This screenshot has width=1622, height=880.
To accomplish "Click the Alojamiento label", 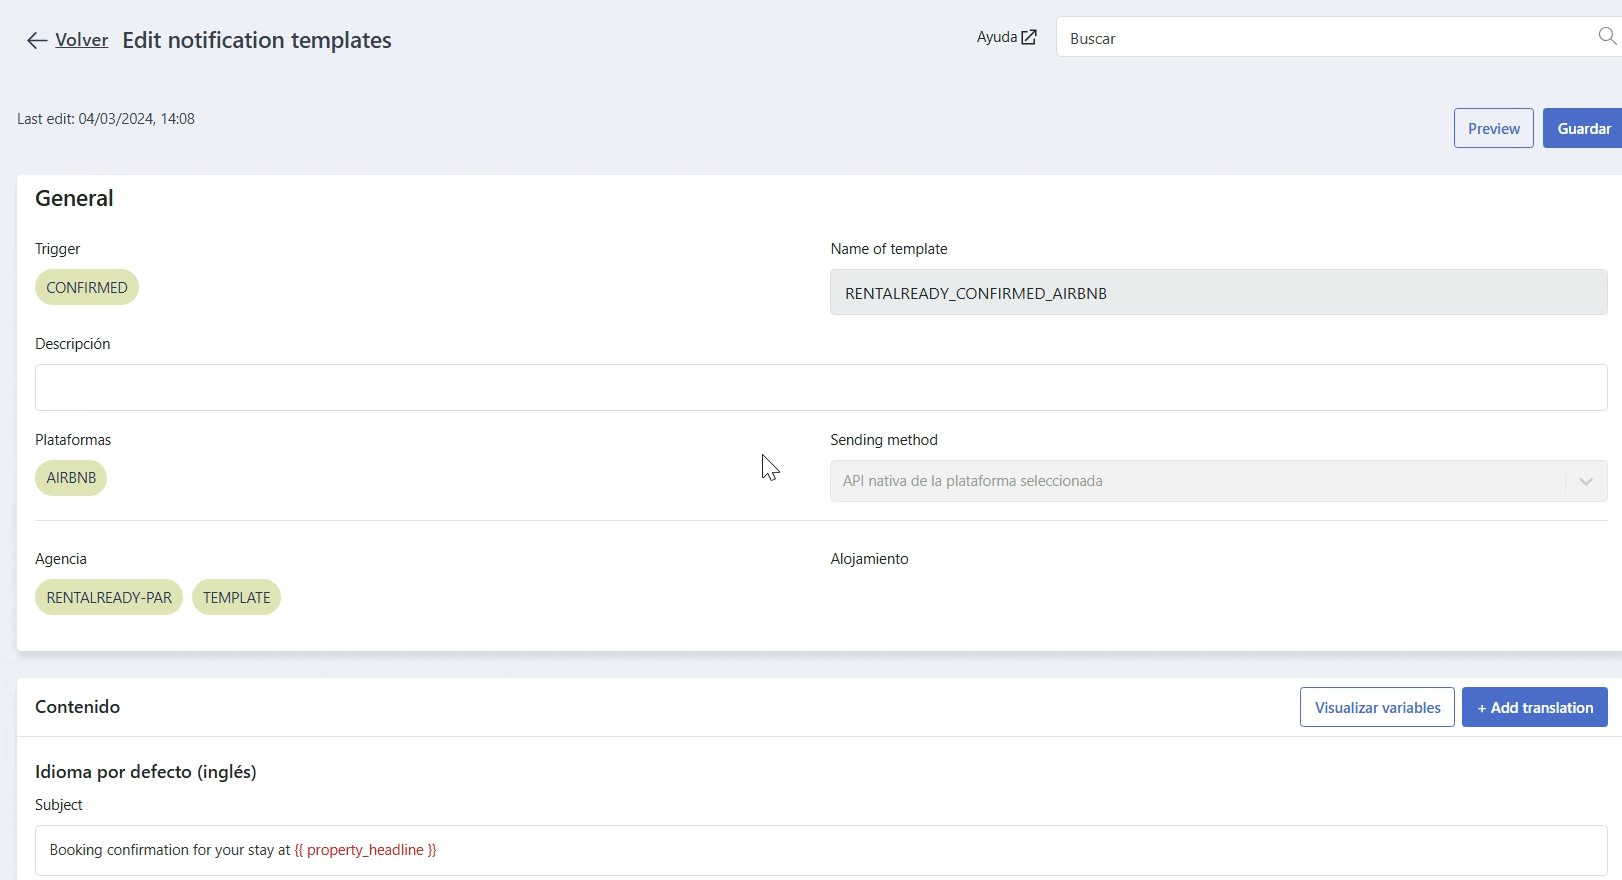I will [x=869, y=559].
